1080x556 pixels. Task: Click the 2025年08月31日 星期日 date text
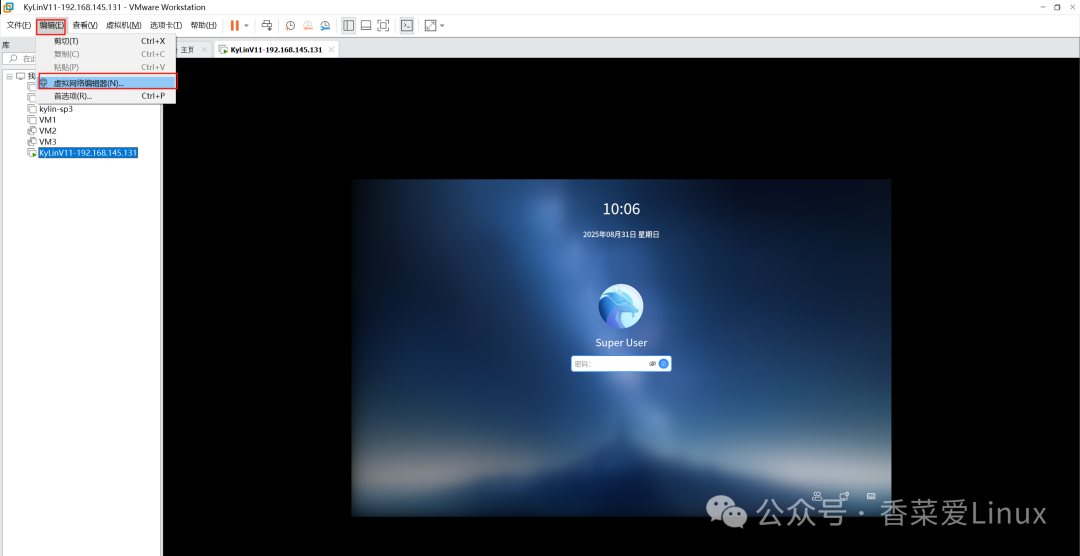(621, 234)
